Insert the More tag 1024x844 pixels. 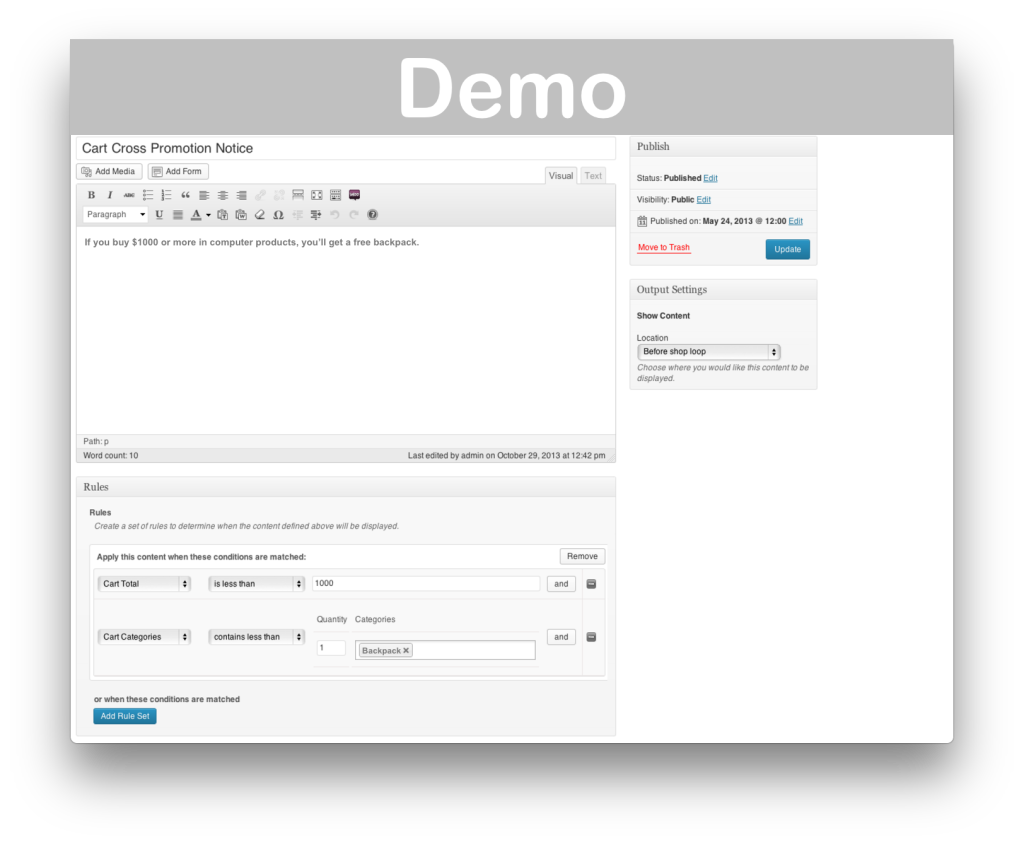point(298,195)
